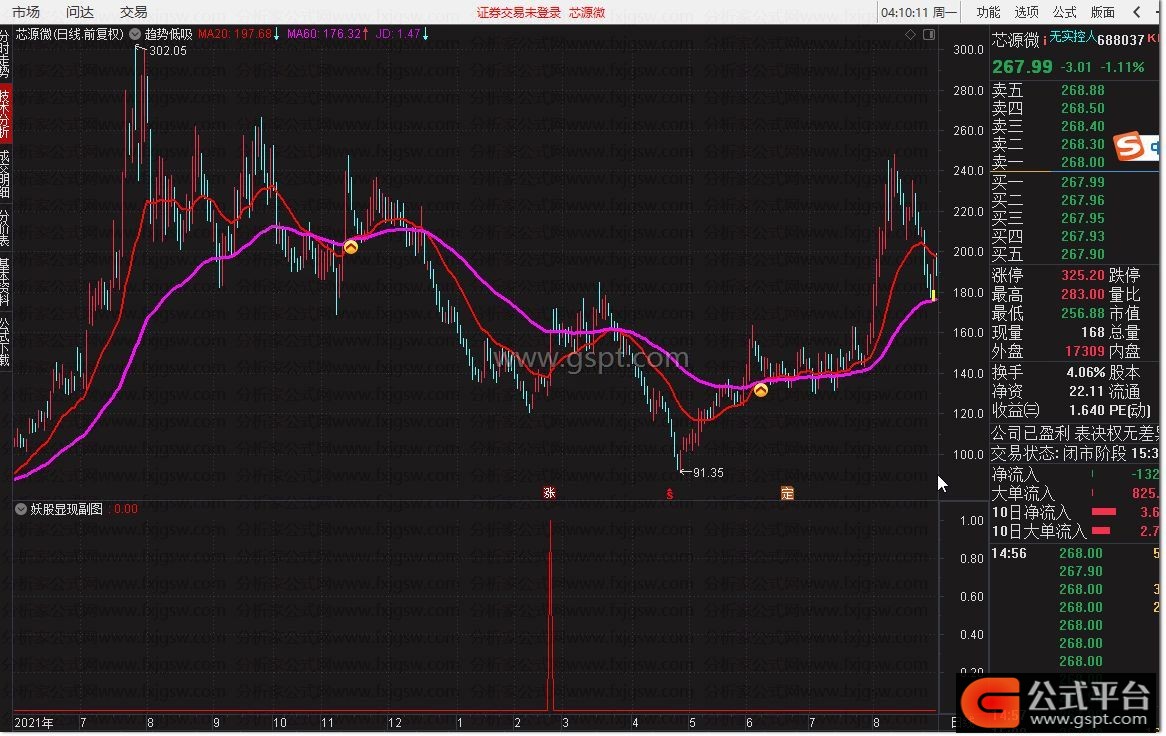Open the 问达 menu
This screenshot has width=1166, height=736.
point(80,12)
